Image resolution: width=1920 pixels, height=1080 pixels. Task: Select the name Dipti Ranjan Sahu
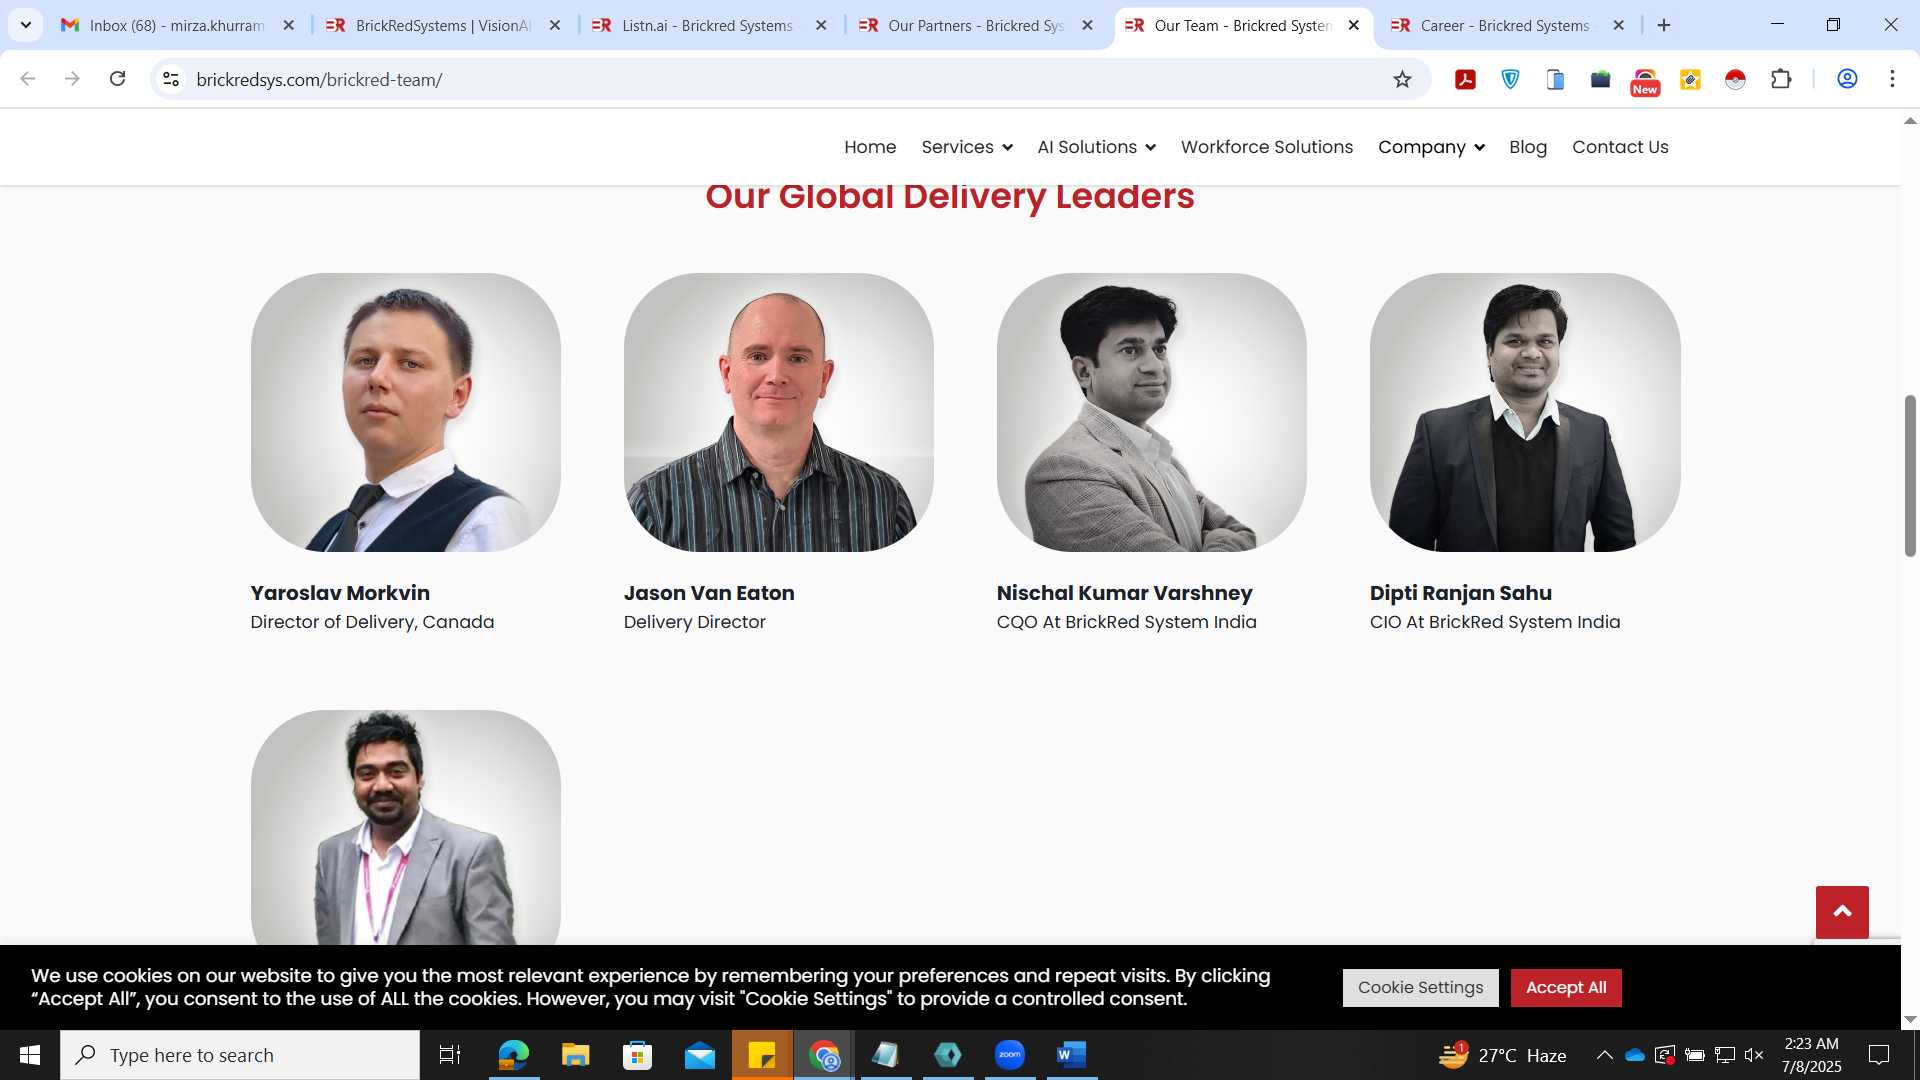tap(1460, 593)
